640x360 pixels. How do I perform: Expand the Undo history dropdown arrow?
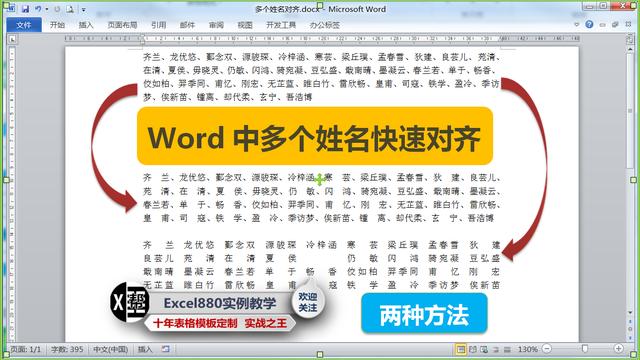[x=47, y=9]
